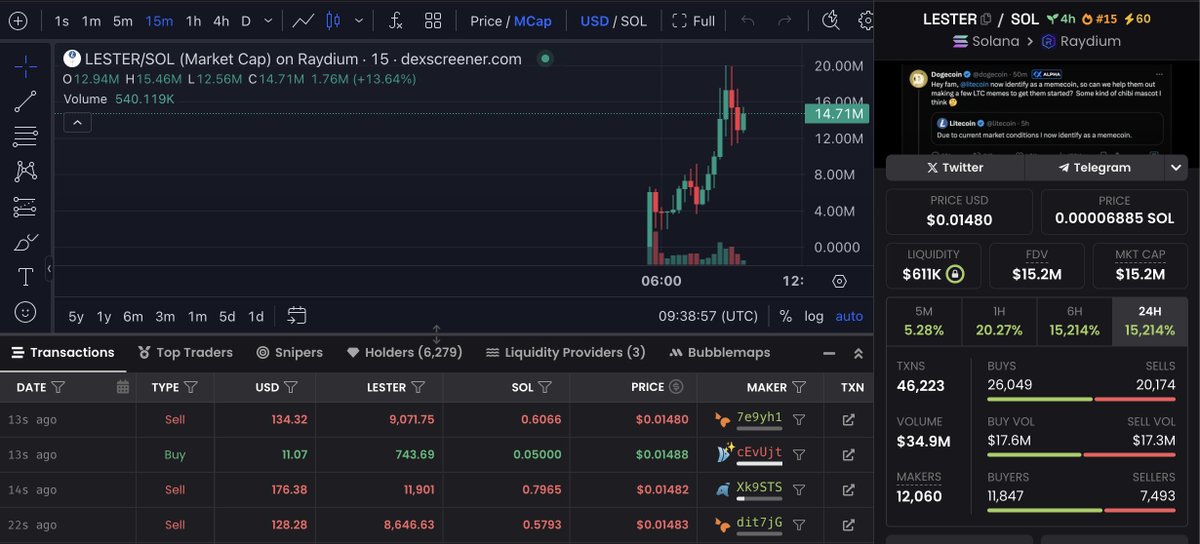Expand more social links dropdown

[x=1176, y=168]
